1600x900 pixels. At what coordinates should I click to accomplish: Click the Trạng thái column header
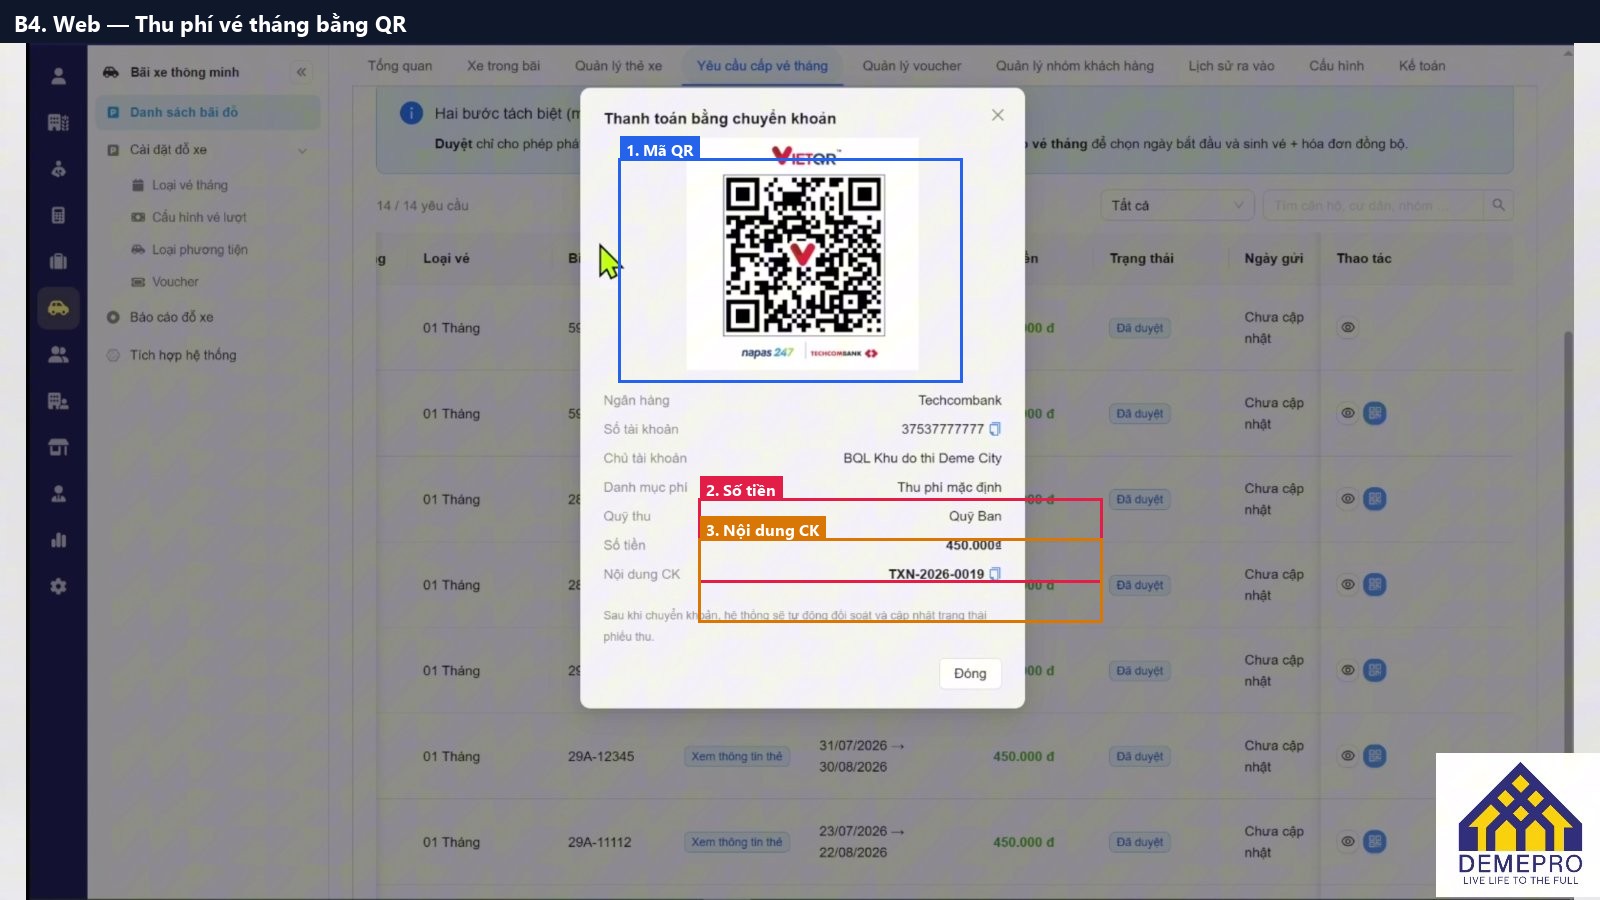1141,258
